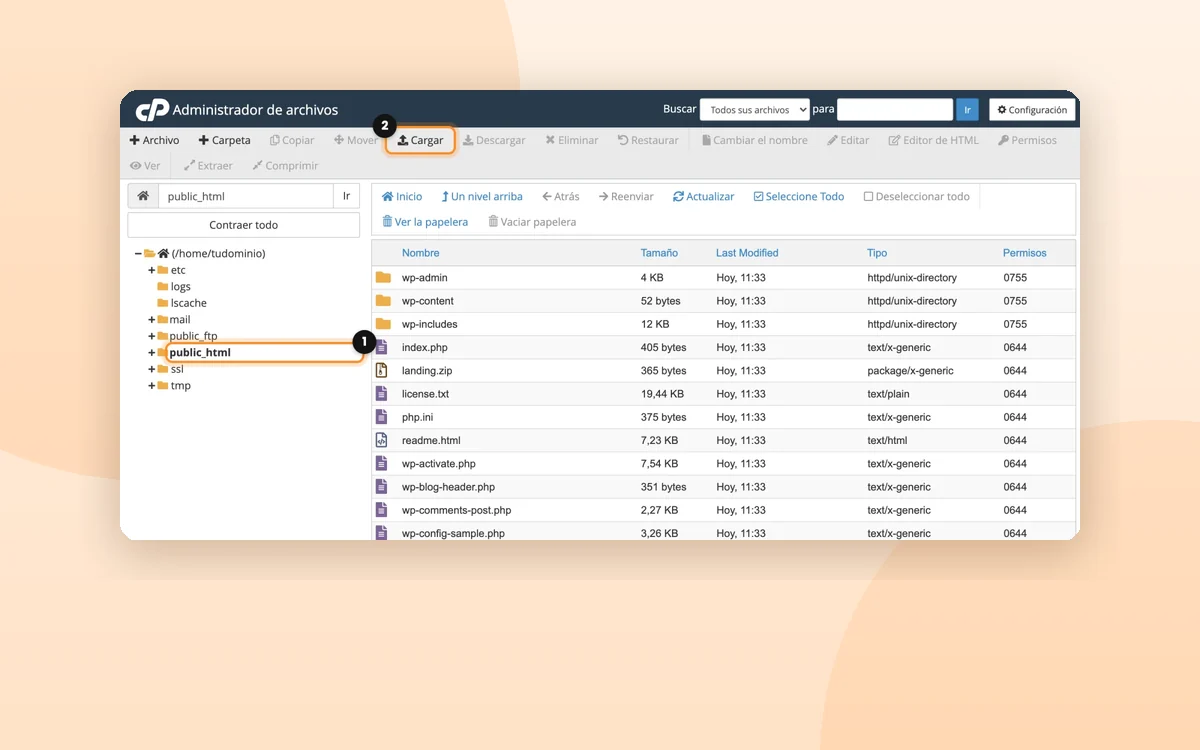Viewport: 1200px width, 750px height.
Task: Open the Configuración settings button
Action: click(x=1032, y=110)
